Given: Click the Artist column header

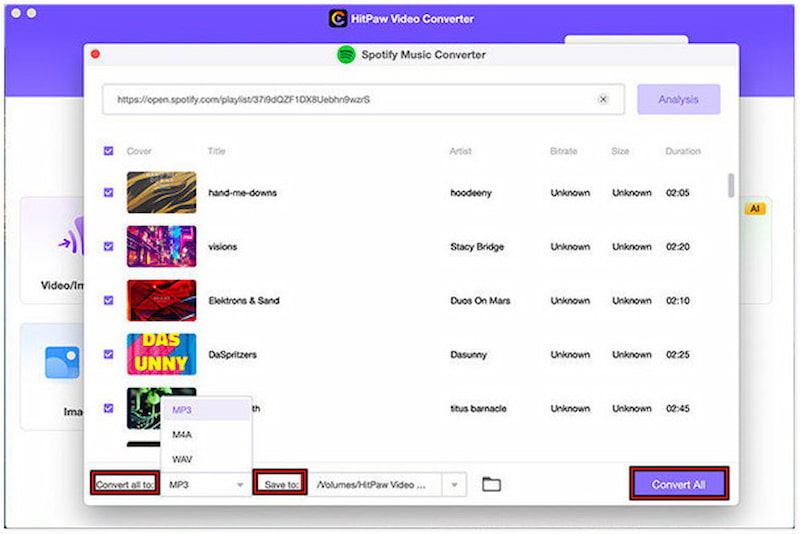Looking at the screenshot, I should coord(460,151).
